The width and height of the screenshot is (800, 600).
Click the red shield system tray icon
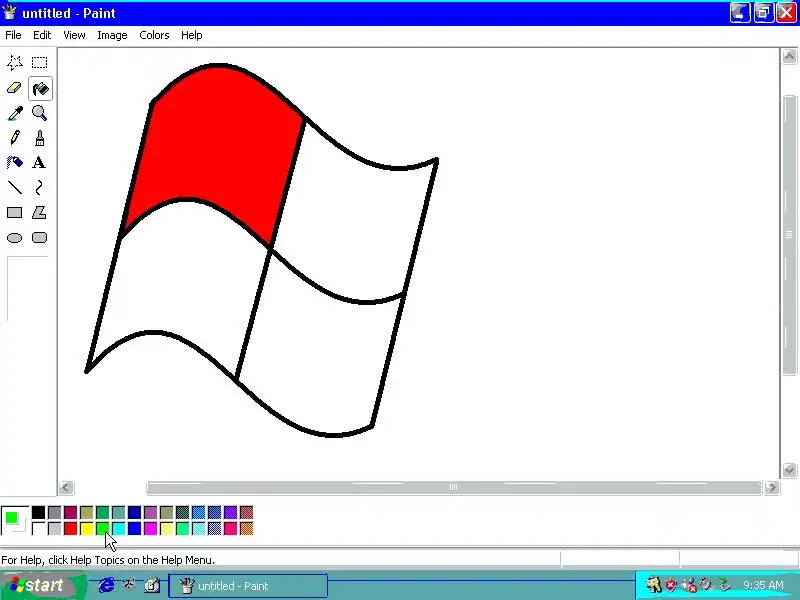click(x=670, y=585)
